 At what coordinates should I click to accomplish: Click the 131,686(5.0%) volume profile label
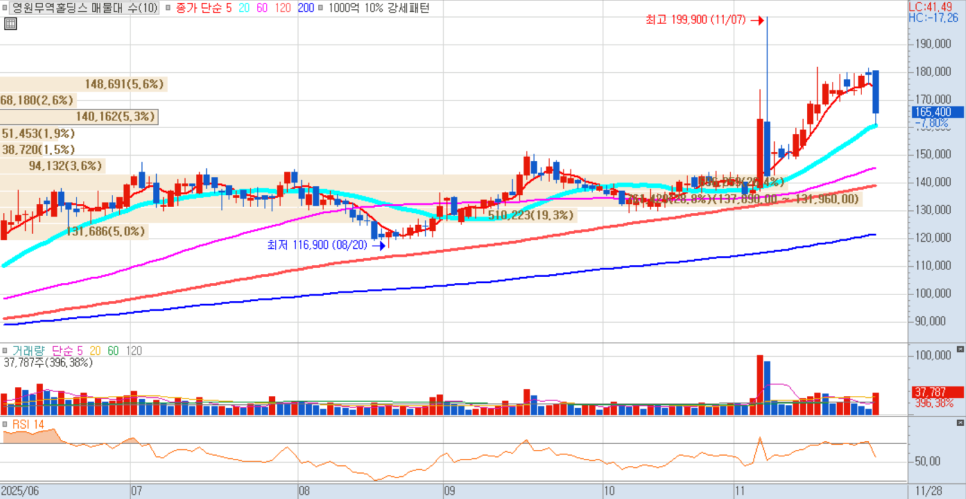pyautogui.click(x=105, y=232)
